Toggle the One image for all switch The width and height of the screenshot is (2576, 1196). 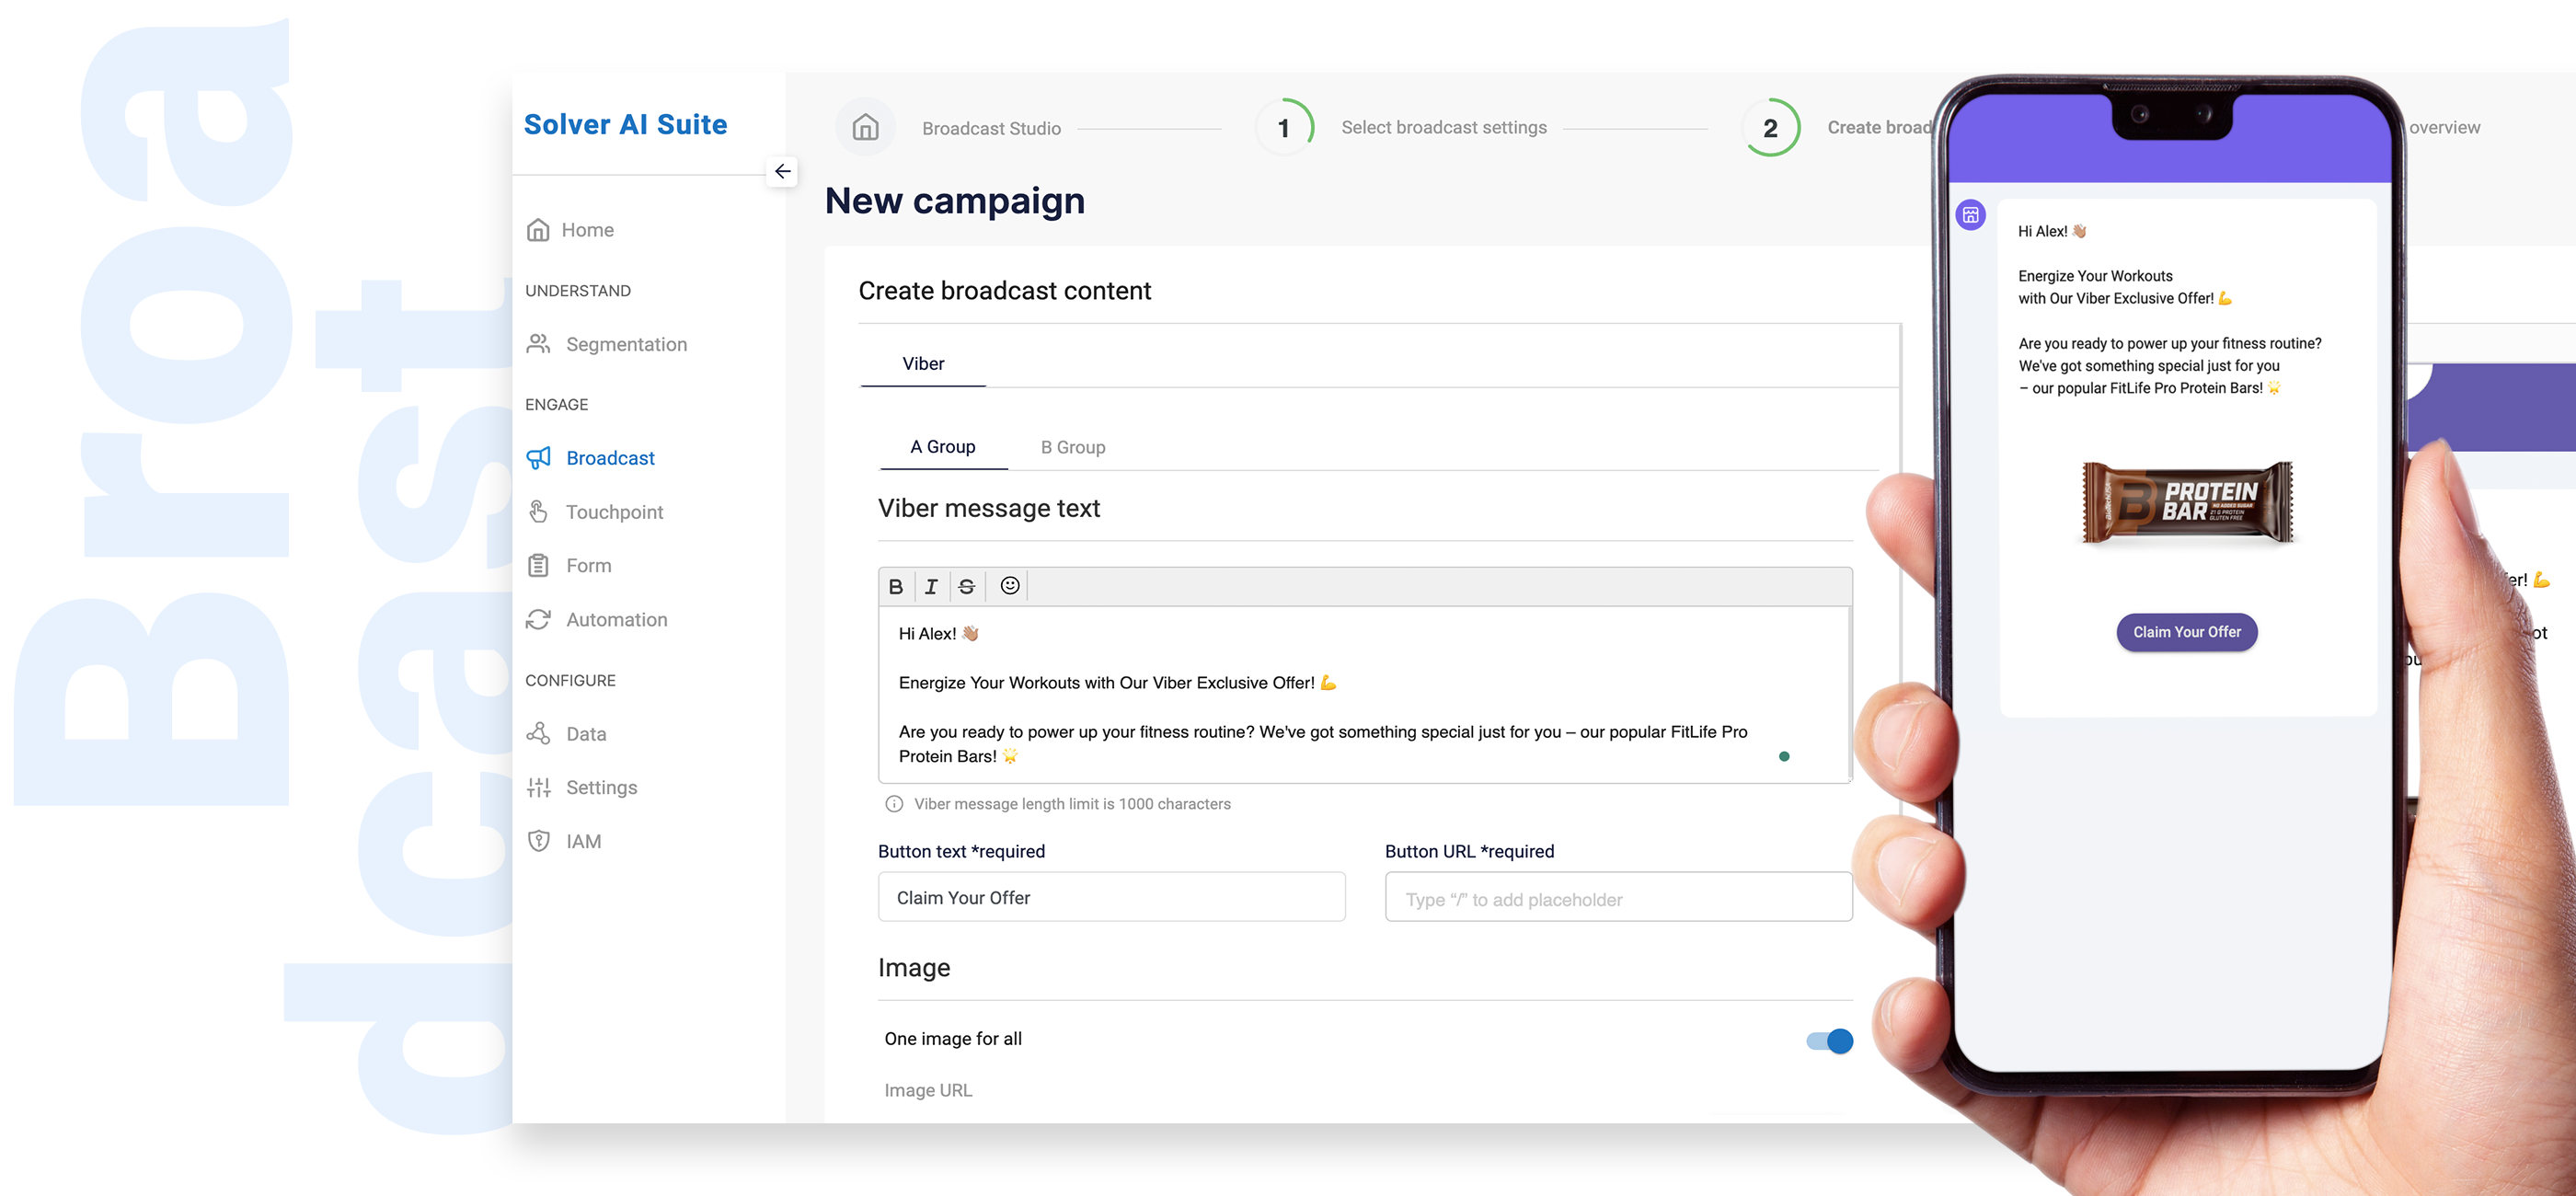[x=1829, y=1041]
